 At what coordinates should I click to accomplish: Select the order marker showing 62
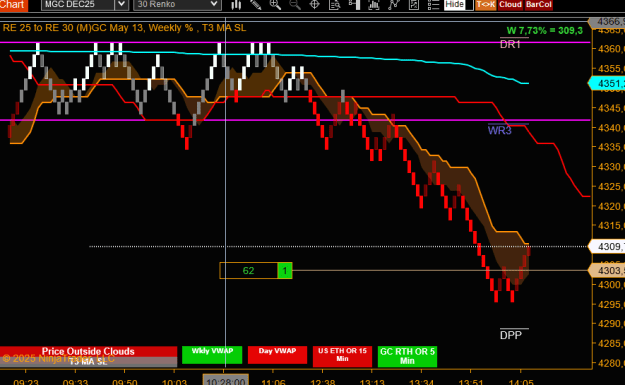click(248, 271)
